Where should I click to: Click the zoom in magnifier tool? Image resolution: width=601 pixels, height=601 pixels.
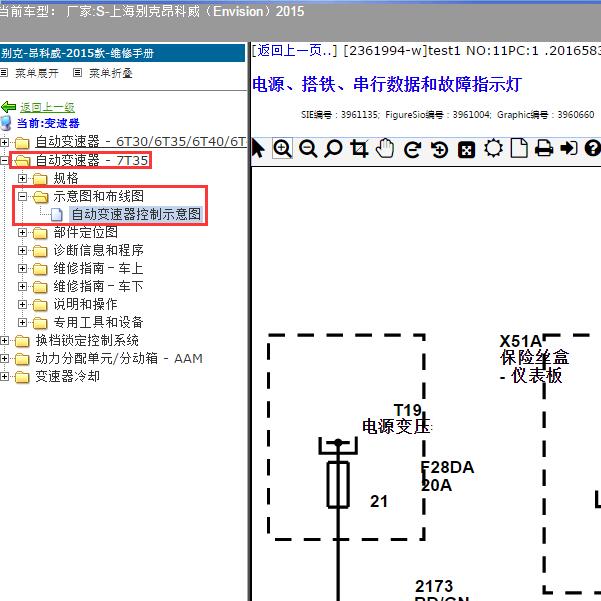282,148
